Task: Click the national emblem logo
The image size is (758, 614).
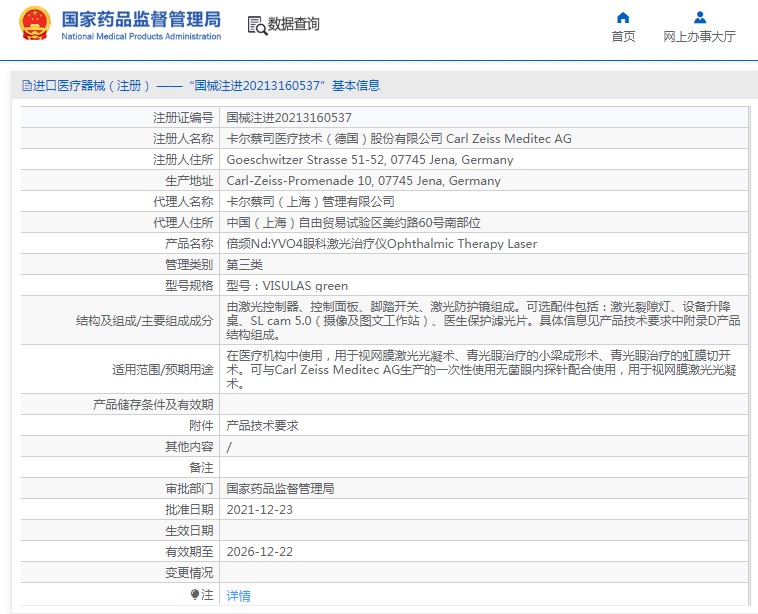Action: [x=34, y=23]
